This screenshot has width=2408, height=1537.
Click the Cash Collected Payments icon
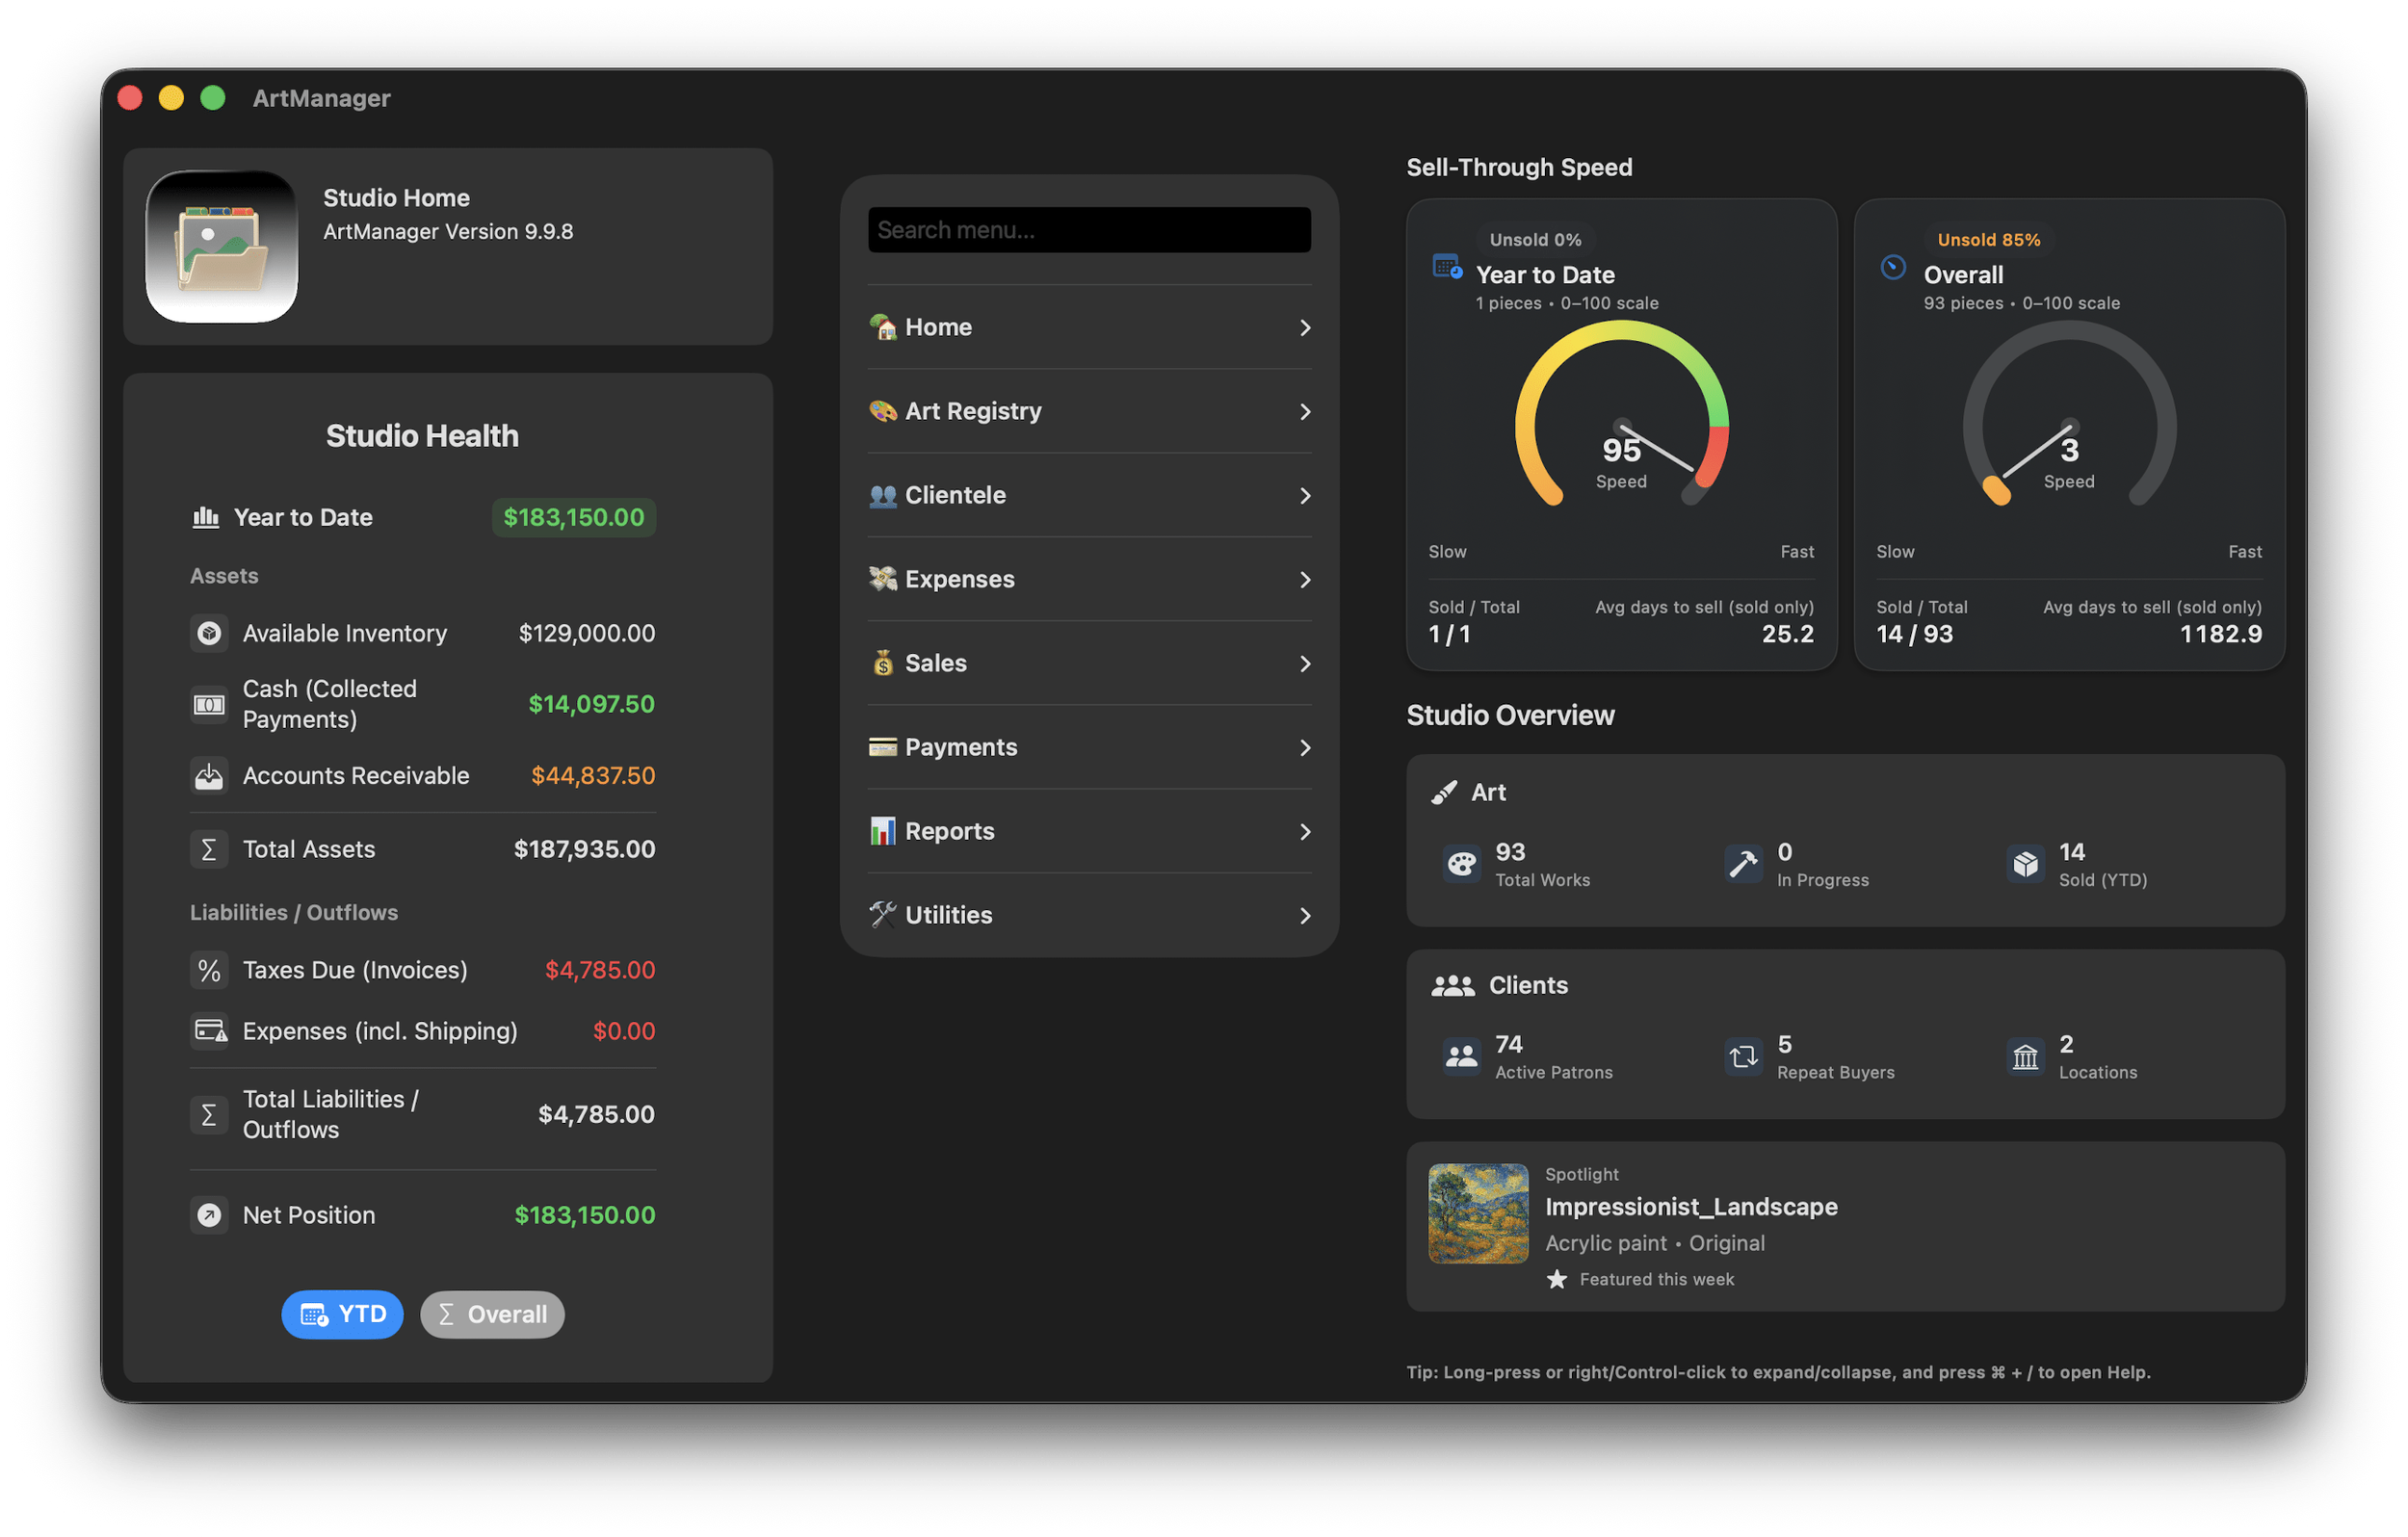click(209, 704)
